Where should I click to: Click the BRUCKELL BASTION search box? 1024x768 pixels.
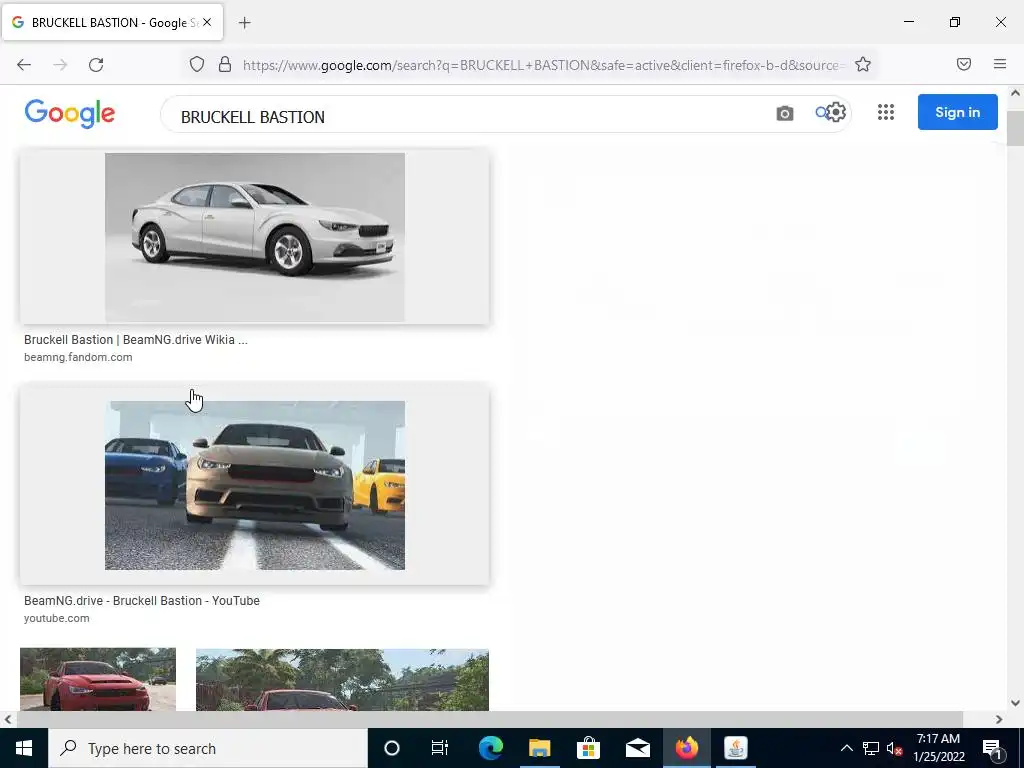[470, 116]
